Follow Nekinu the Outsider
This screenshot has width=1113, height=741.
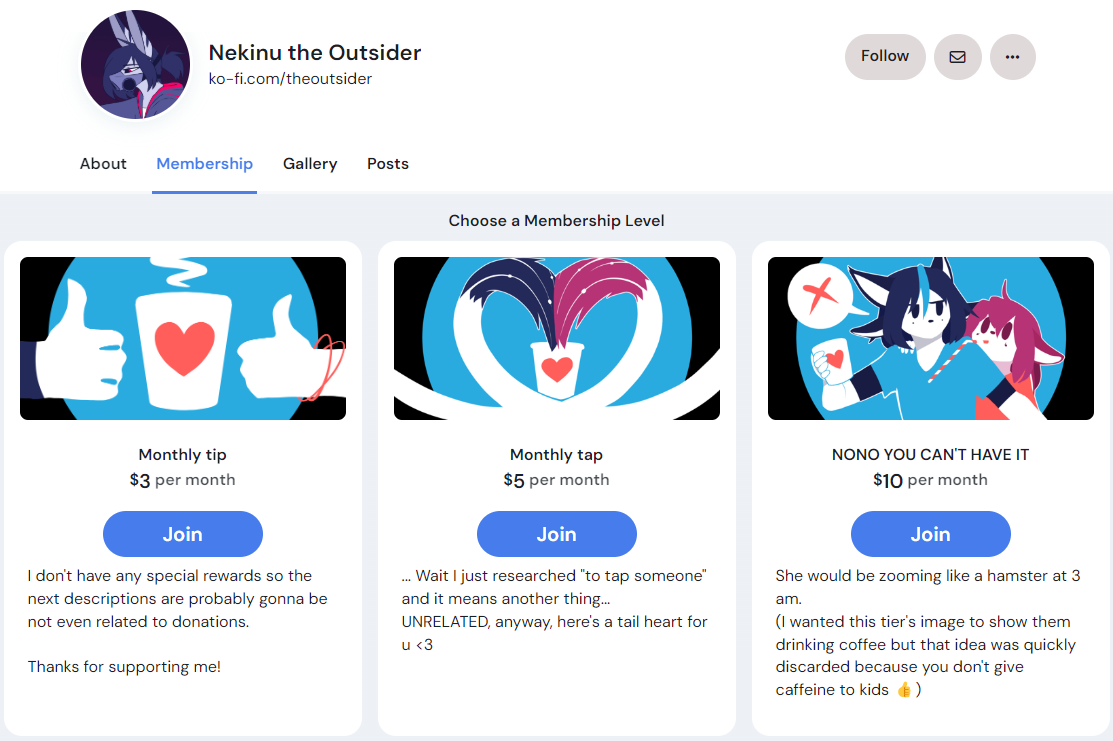[x=885, y=57]
